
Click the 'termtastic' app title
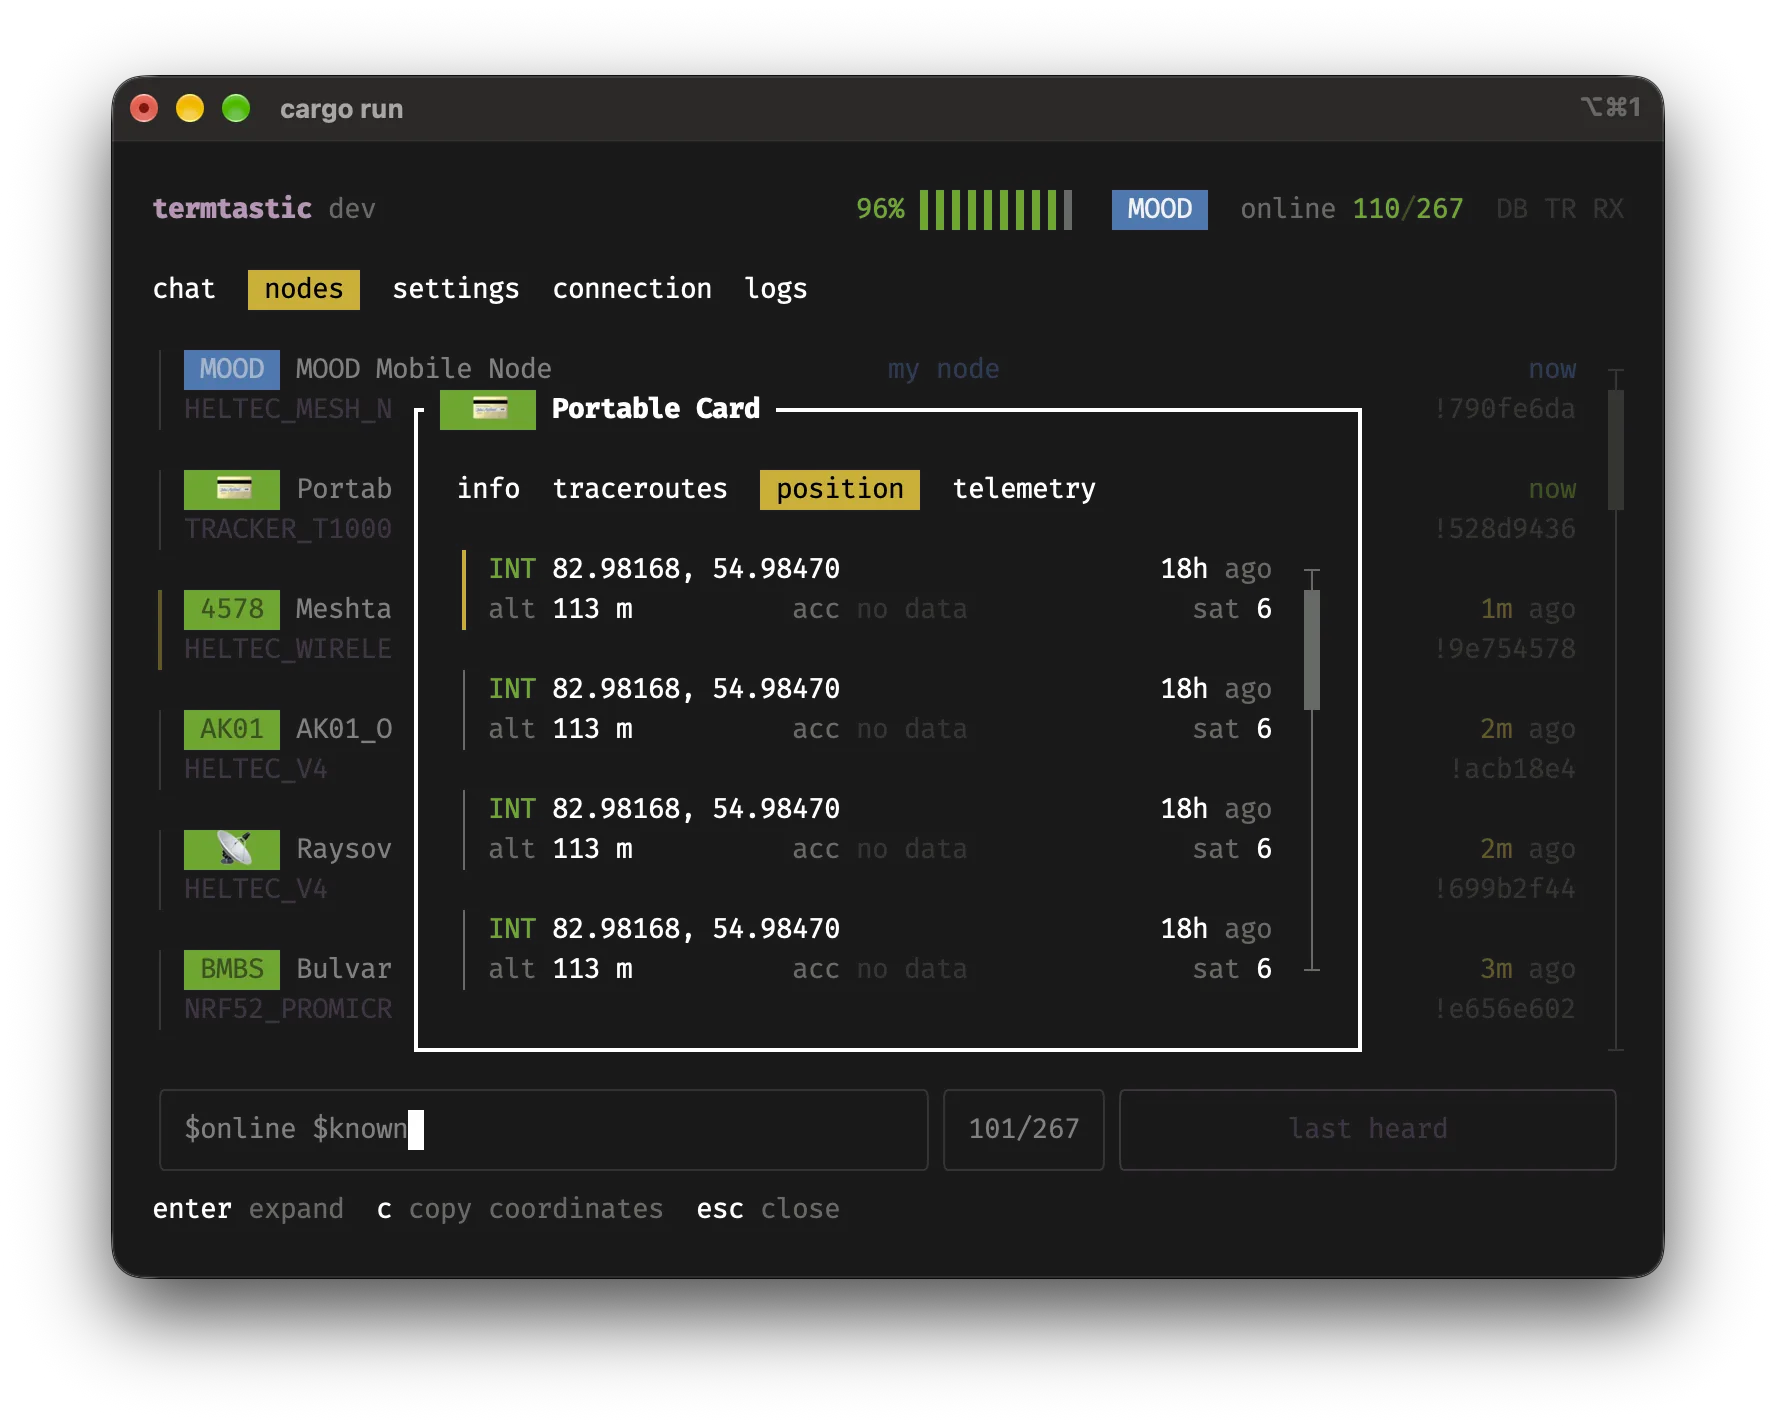(x=232, y=209)
